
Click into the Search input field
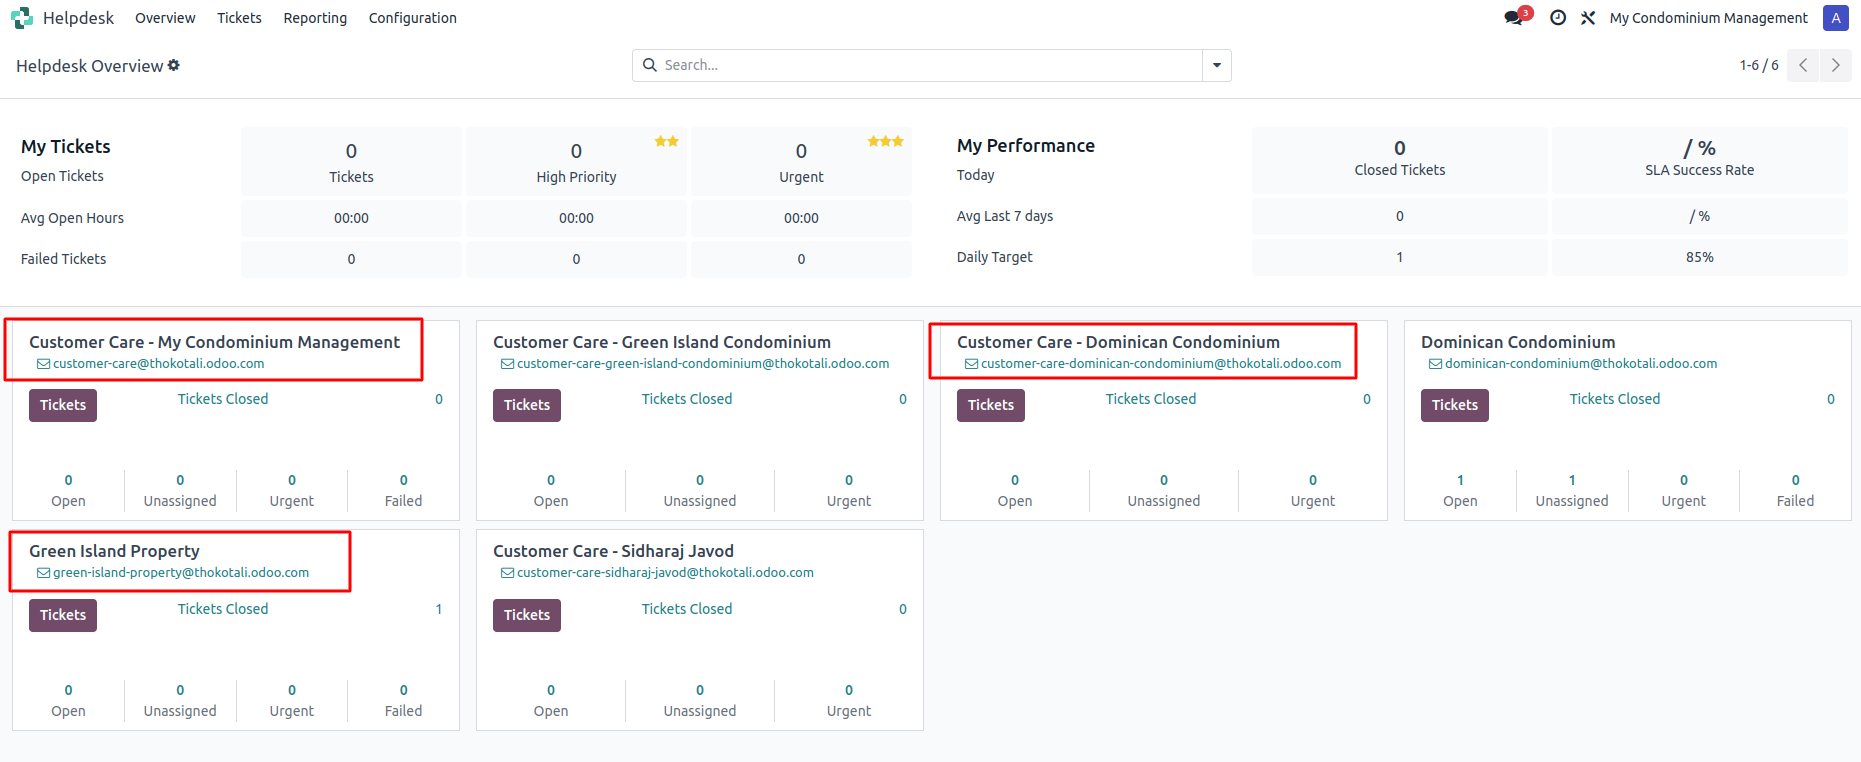coord(930,65)
